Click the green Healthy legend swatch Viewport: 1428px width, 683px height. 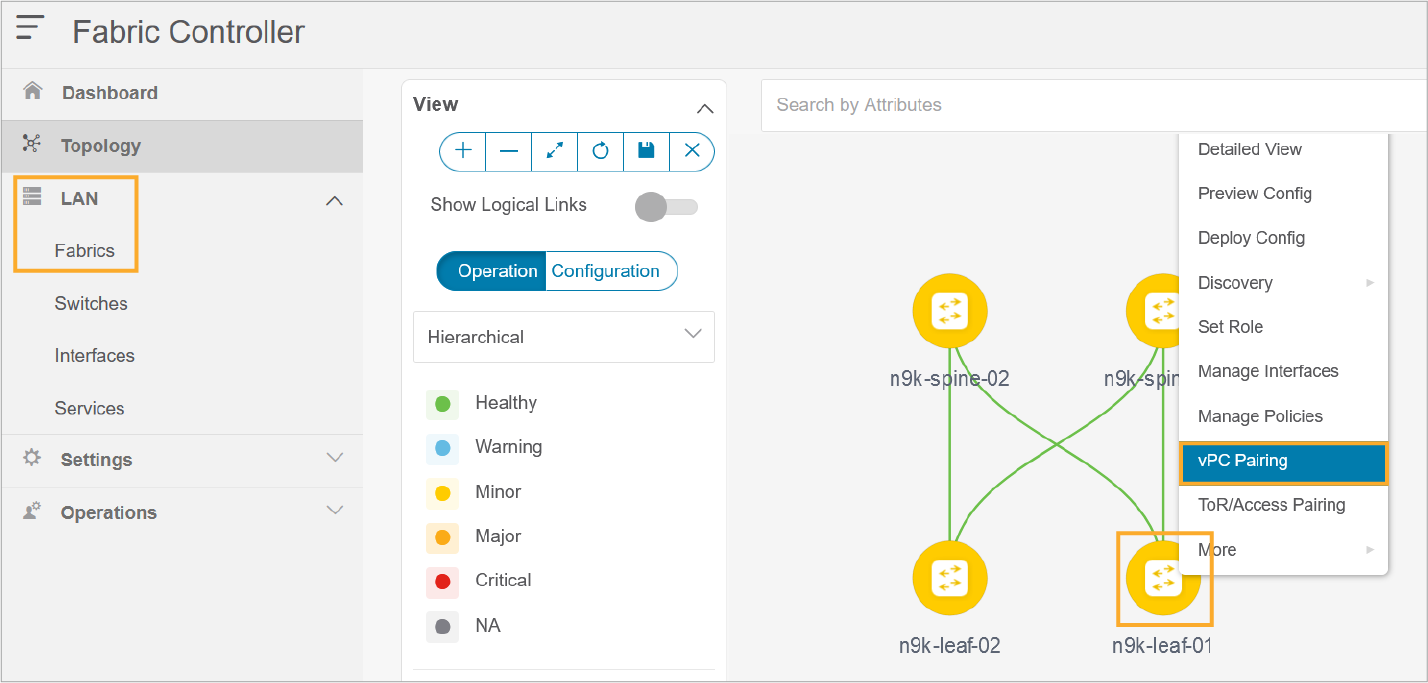click(x=442, y=404)
